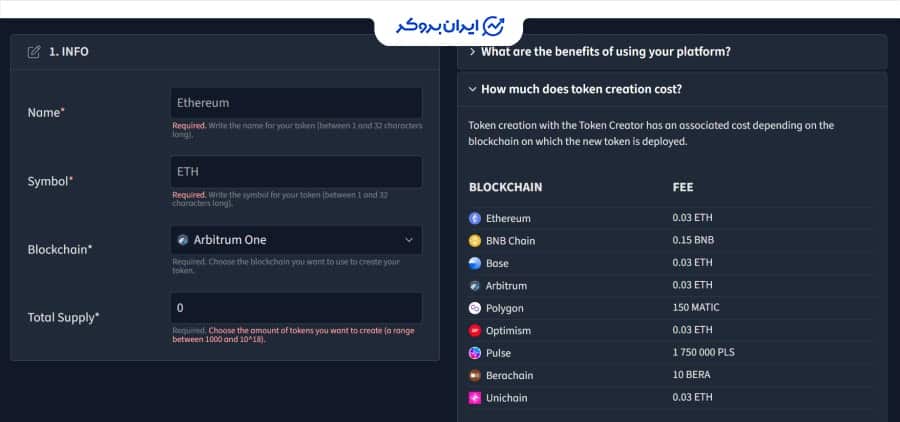This screenshot has width=900, height=422.
Task: Click the Pulse blockchain icon
Action: point(475,353)
